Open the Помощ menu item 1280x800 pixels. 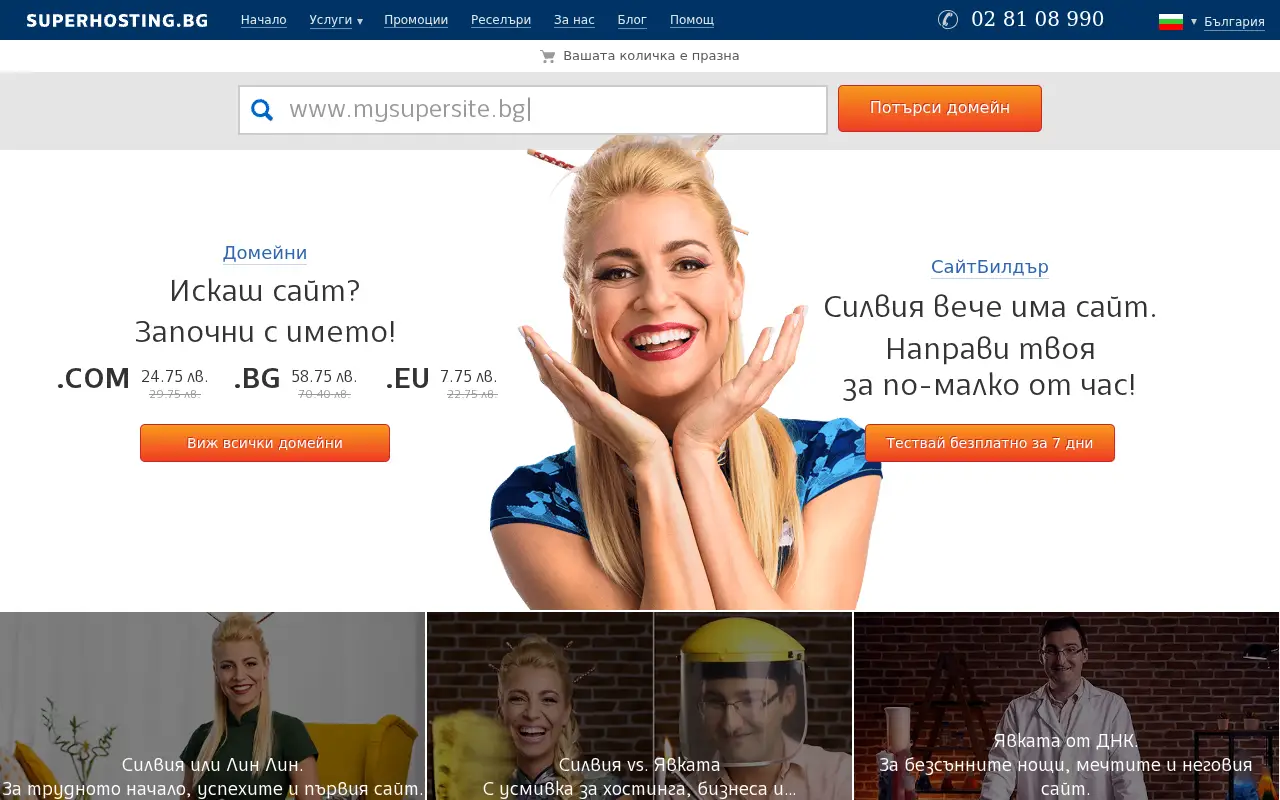click(x=692, y=20)
